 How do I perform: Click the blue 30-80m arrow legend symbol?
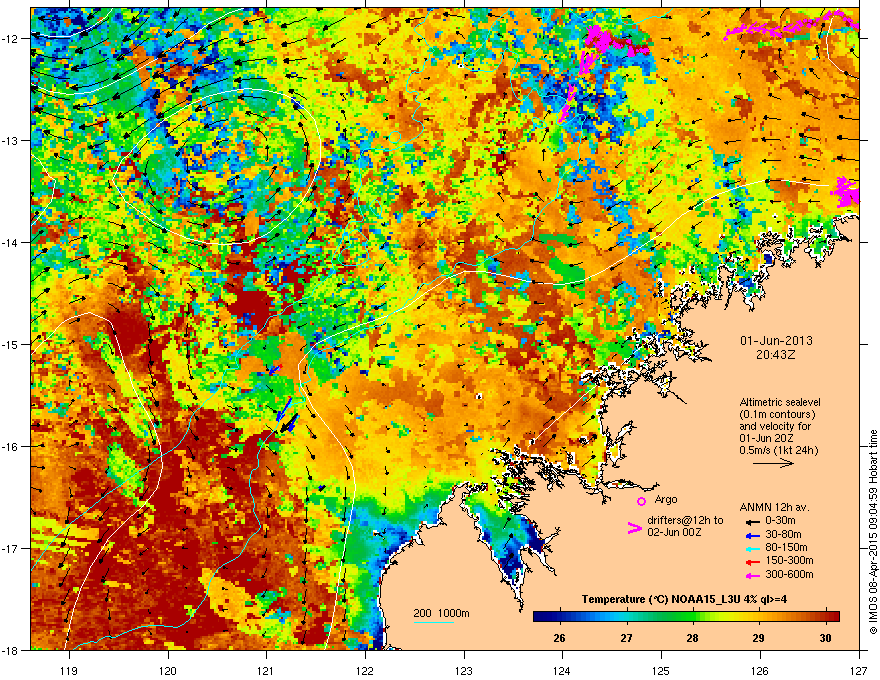point(753,535)
